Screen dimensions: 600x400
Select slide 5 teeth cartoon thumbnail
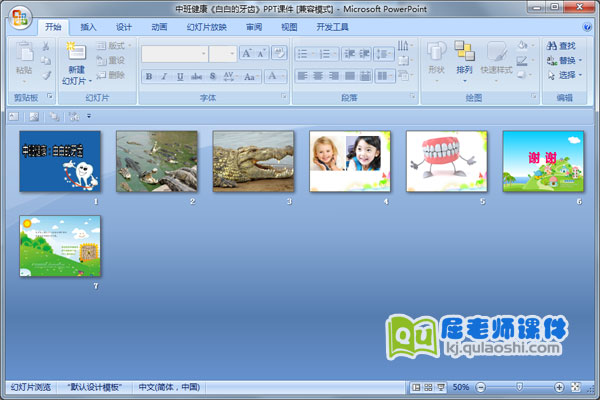click(x=447, y=161)
